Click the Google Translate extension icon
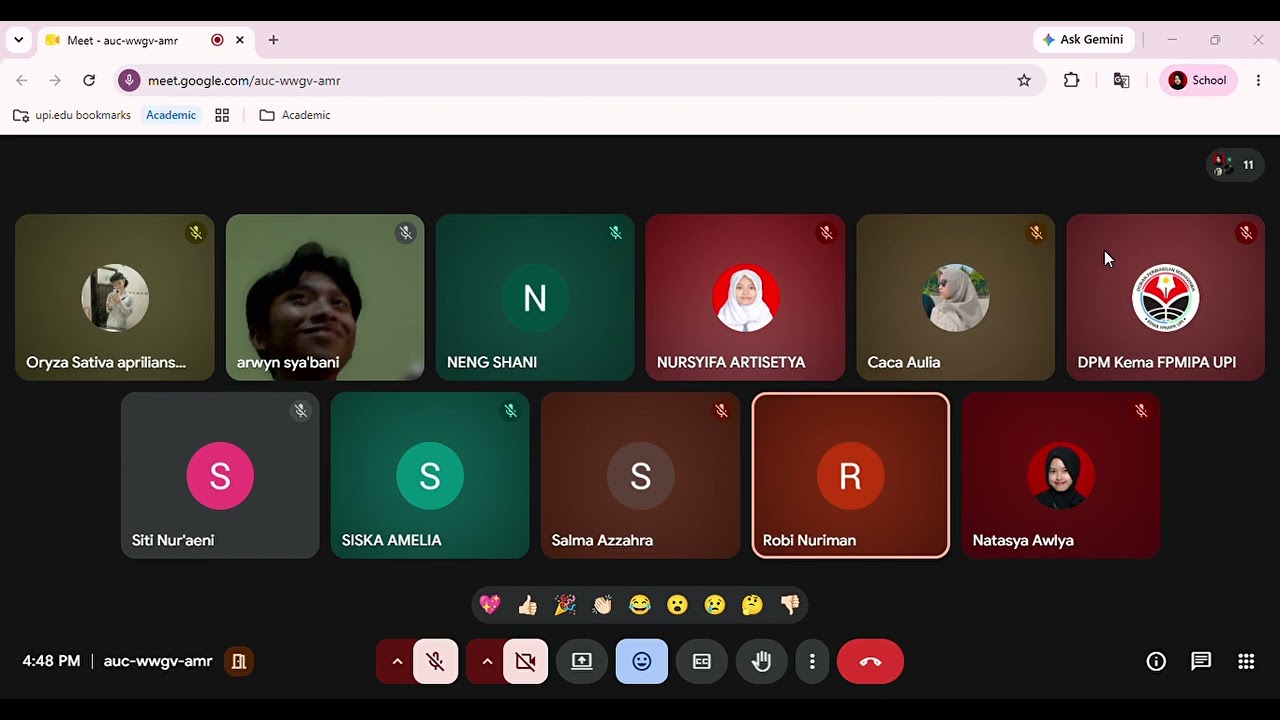 pyautogui.click(x=1121, y=80)
